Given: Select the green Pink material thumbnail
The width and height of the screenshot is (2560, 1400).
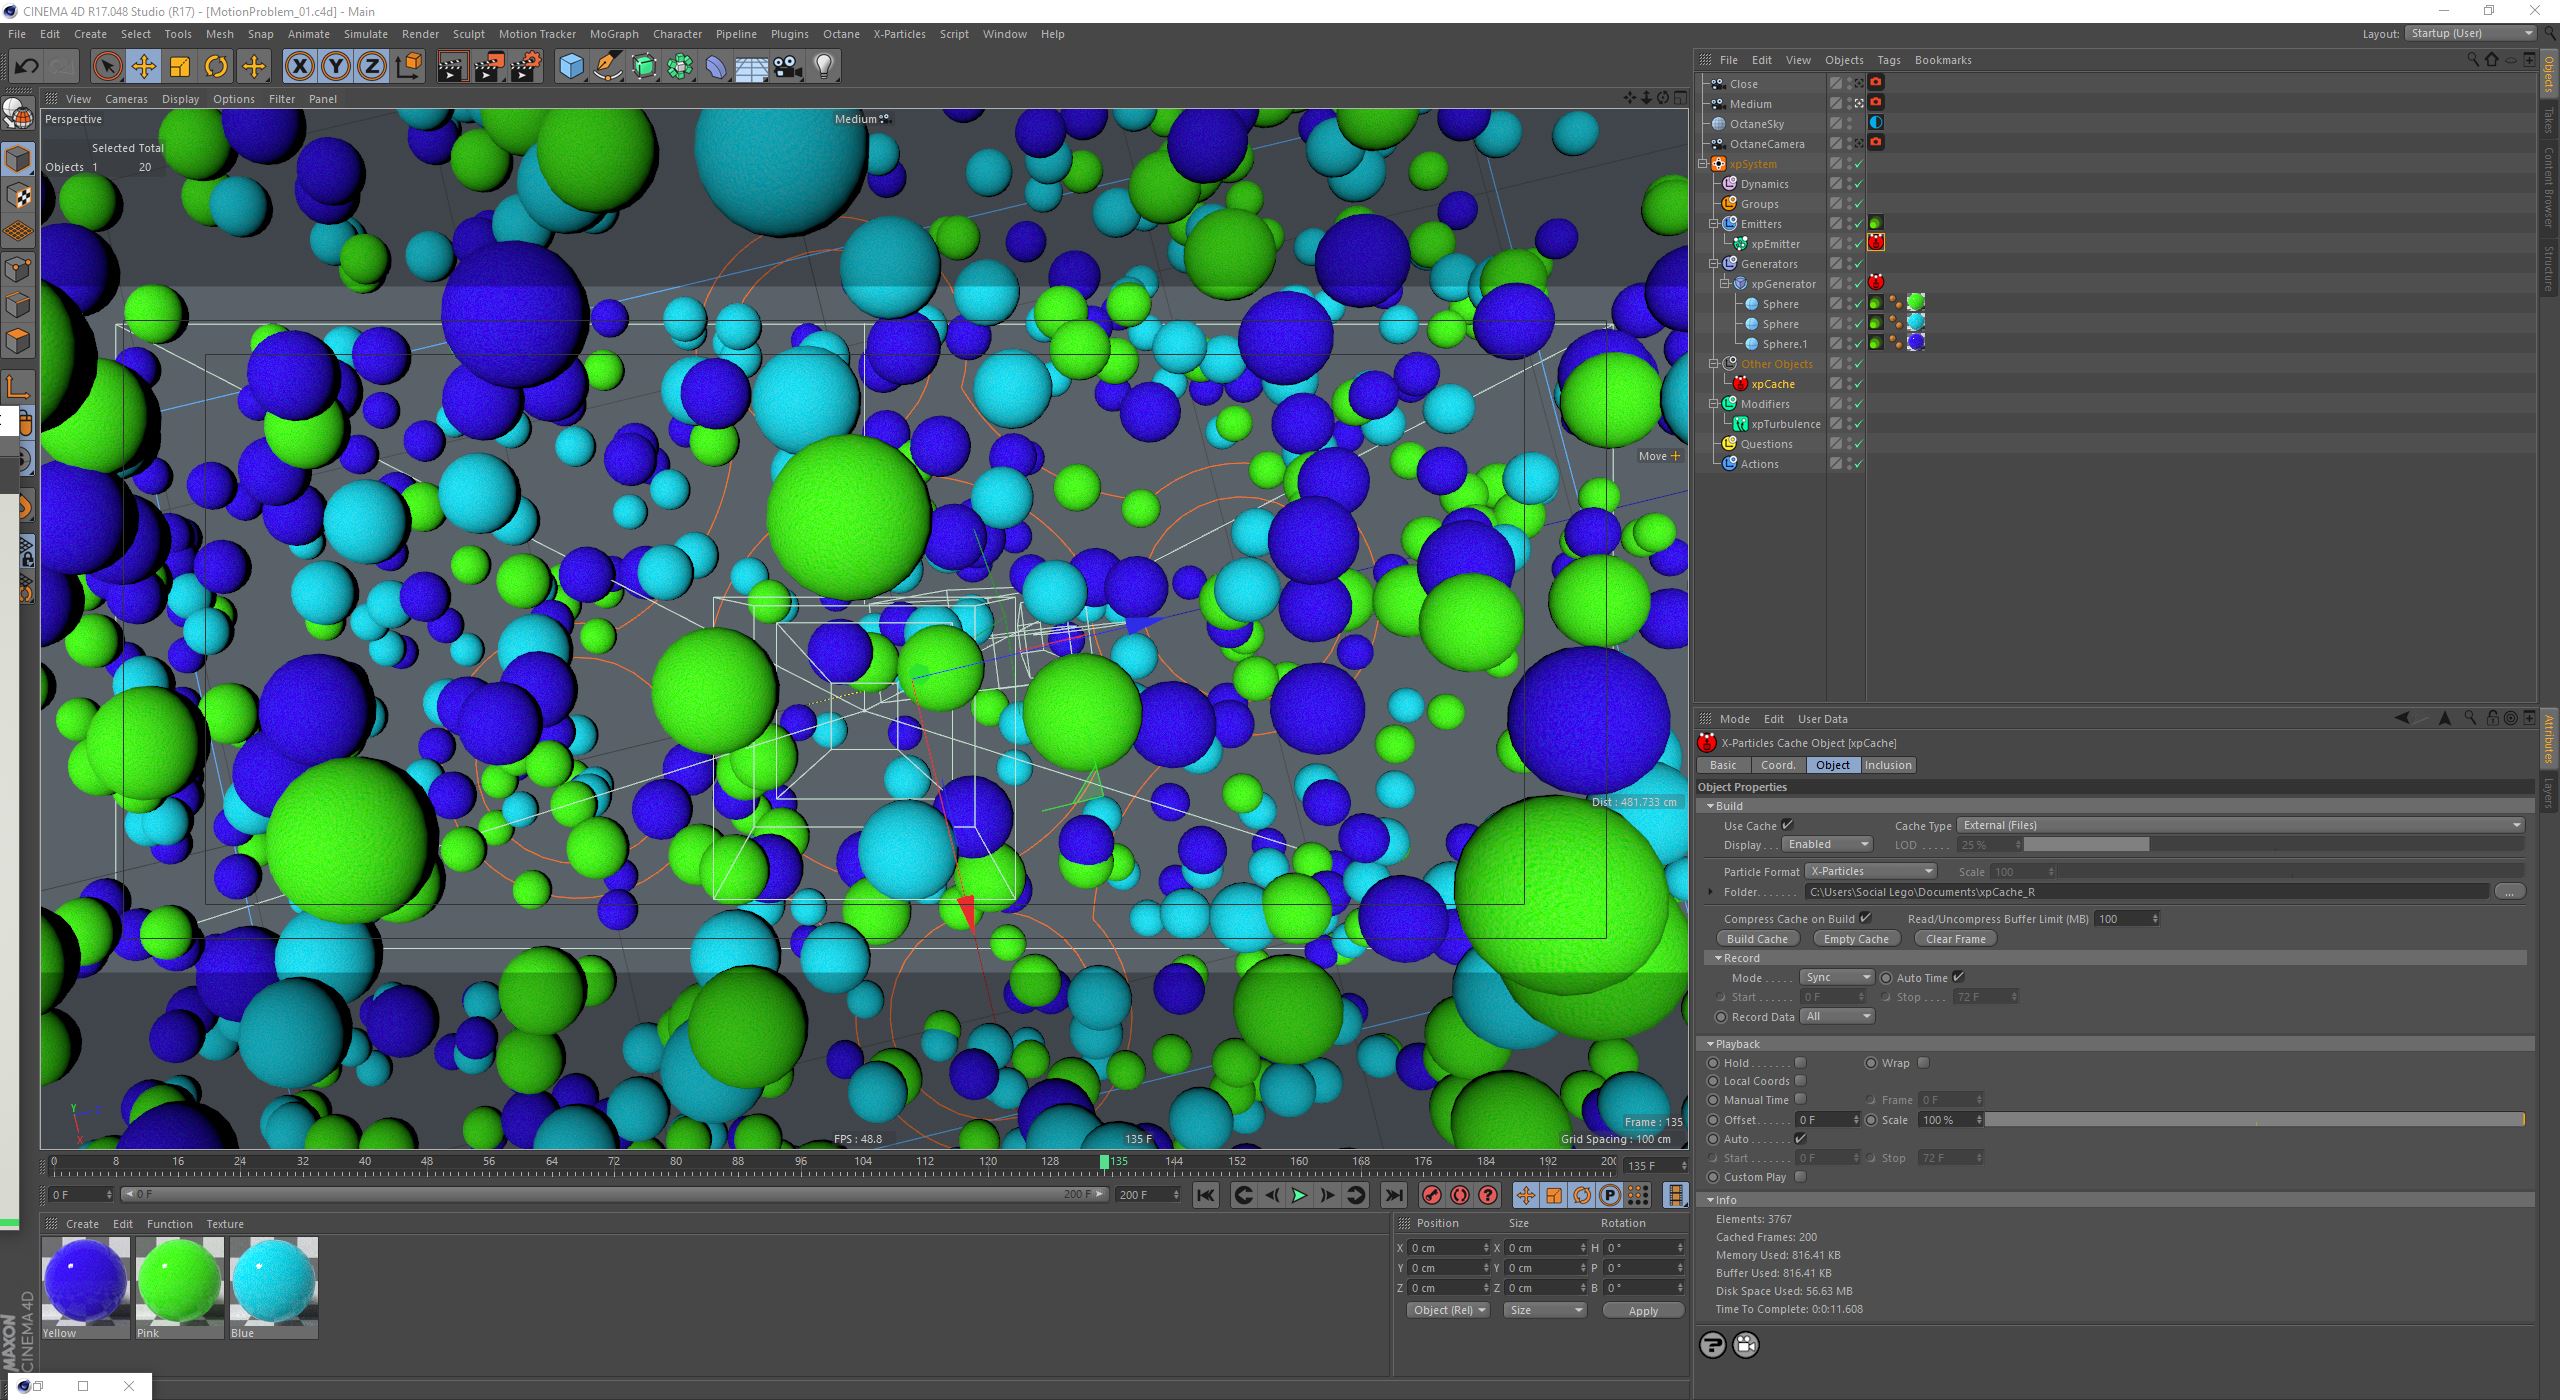Looking at the screenshot, I should pos(180,1282).
